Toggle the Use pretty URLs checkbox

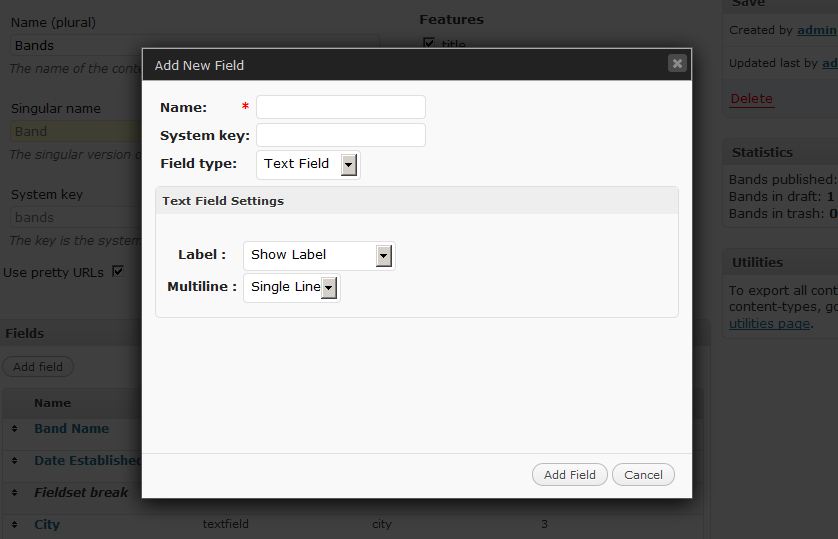(x=118, y=271)
